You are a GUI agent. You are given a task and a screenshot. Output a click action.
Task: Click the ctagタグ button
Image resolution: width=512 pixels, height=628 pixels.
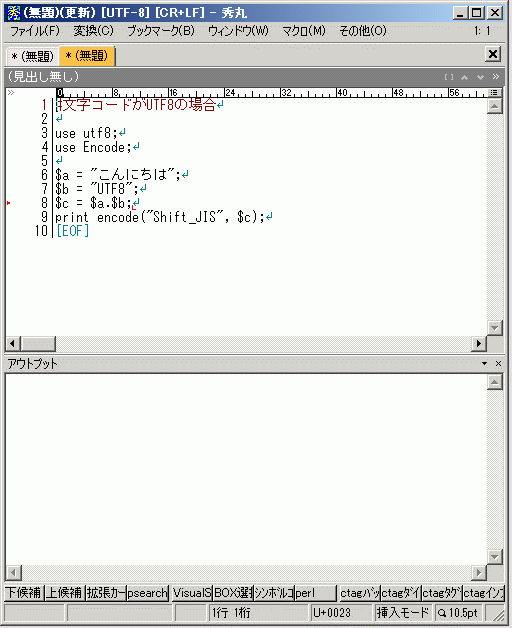(442, 593)
